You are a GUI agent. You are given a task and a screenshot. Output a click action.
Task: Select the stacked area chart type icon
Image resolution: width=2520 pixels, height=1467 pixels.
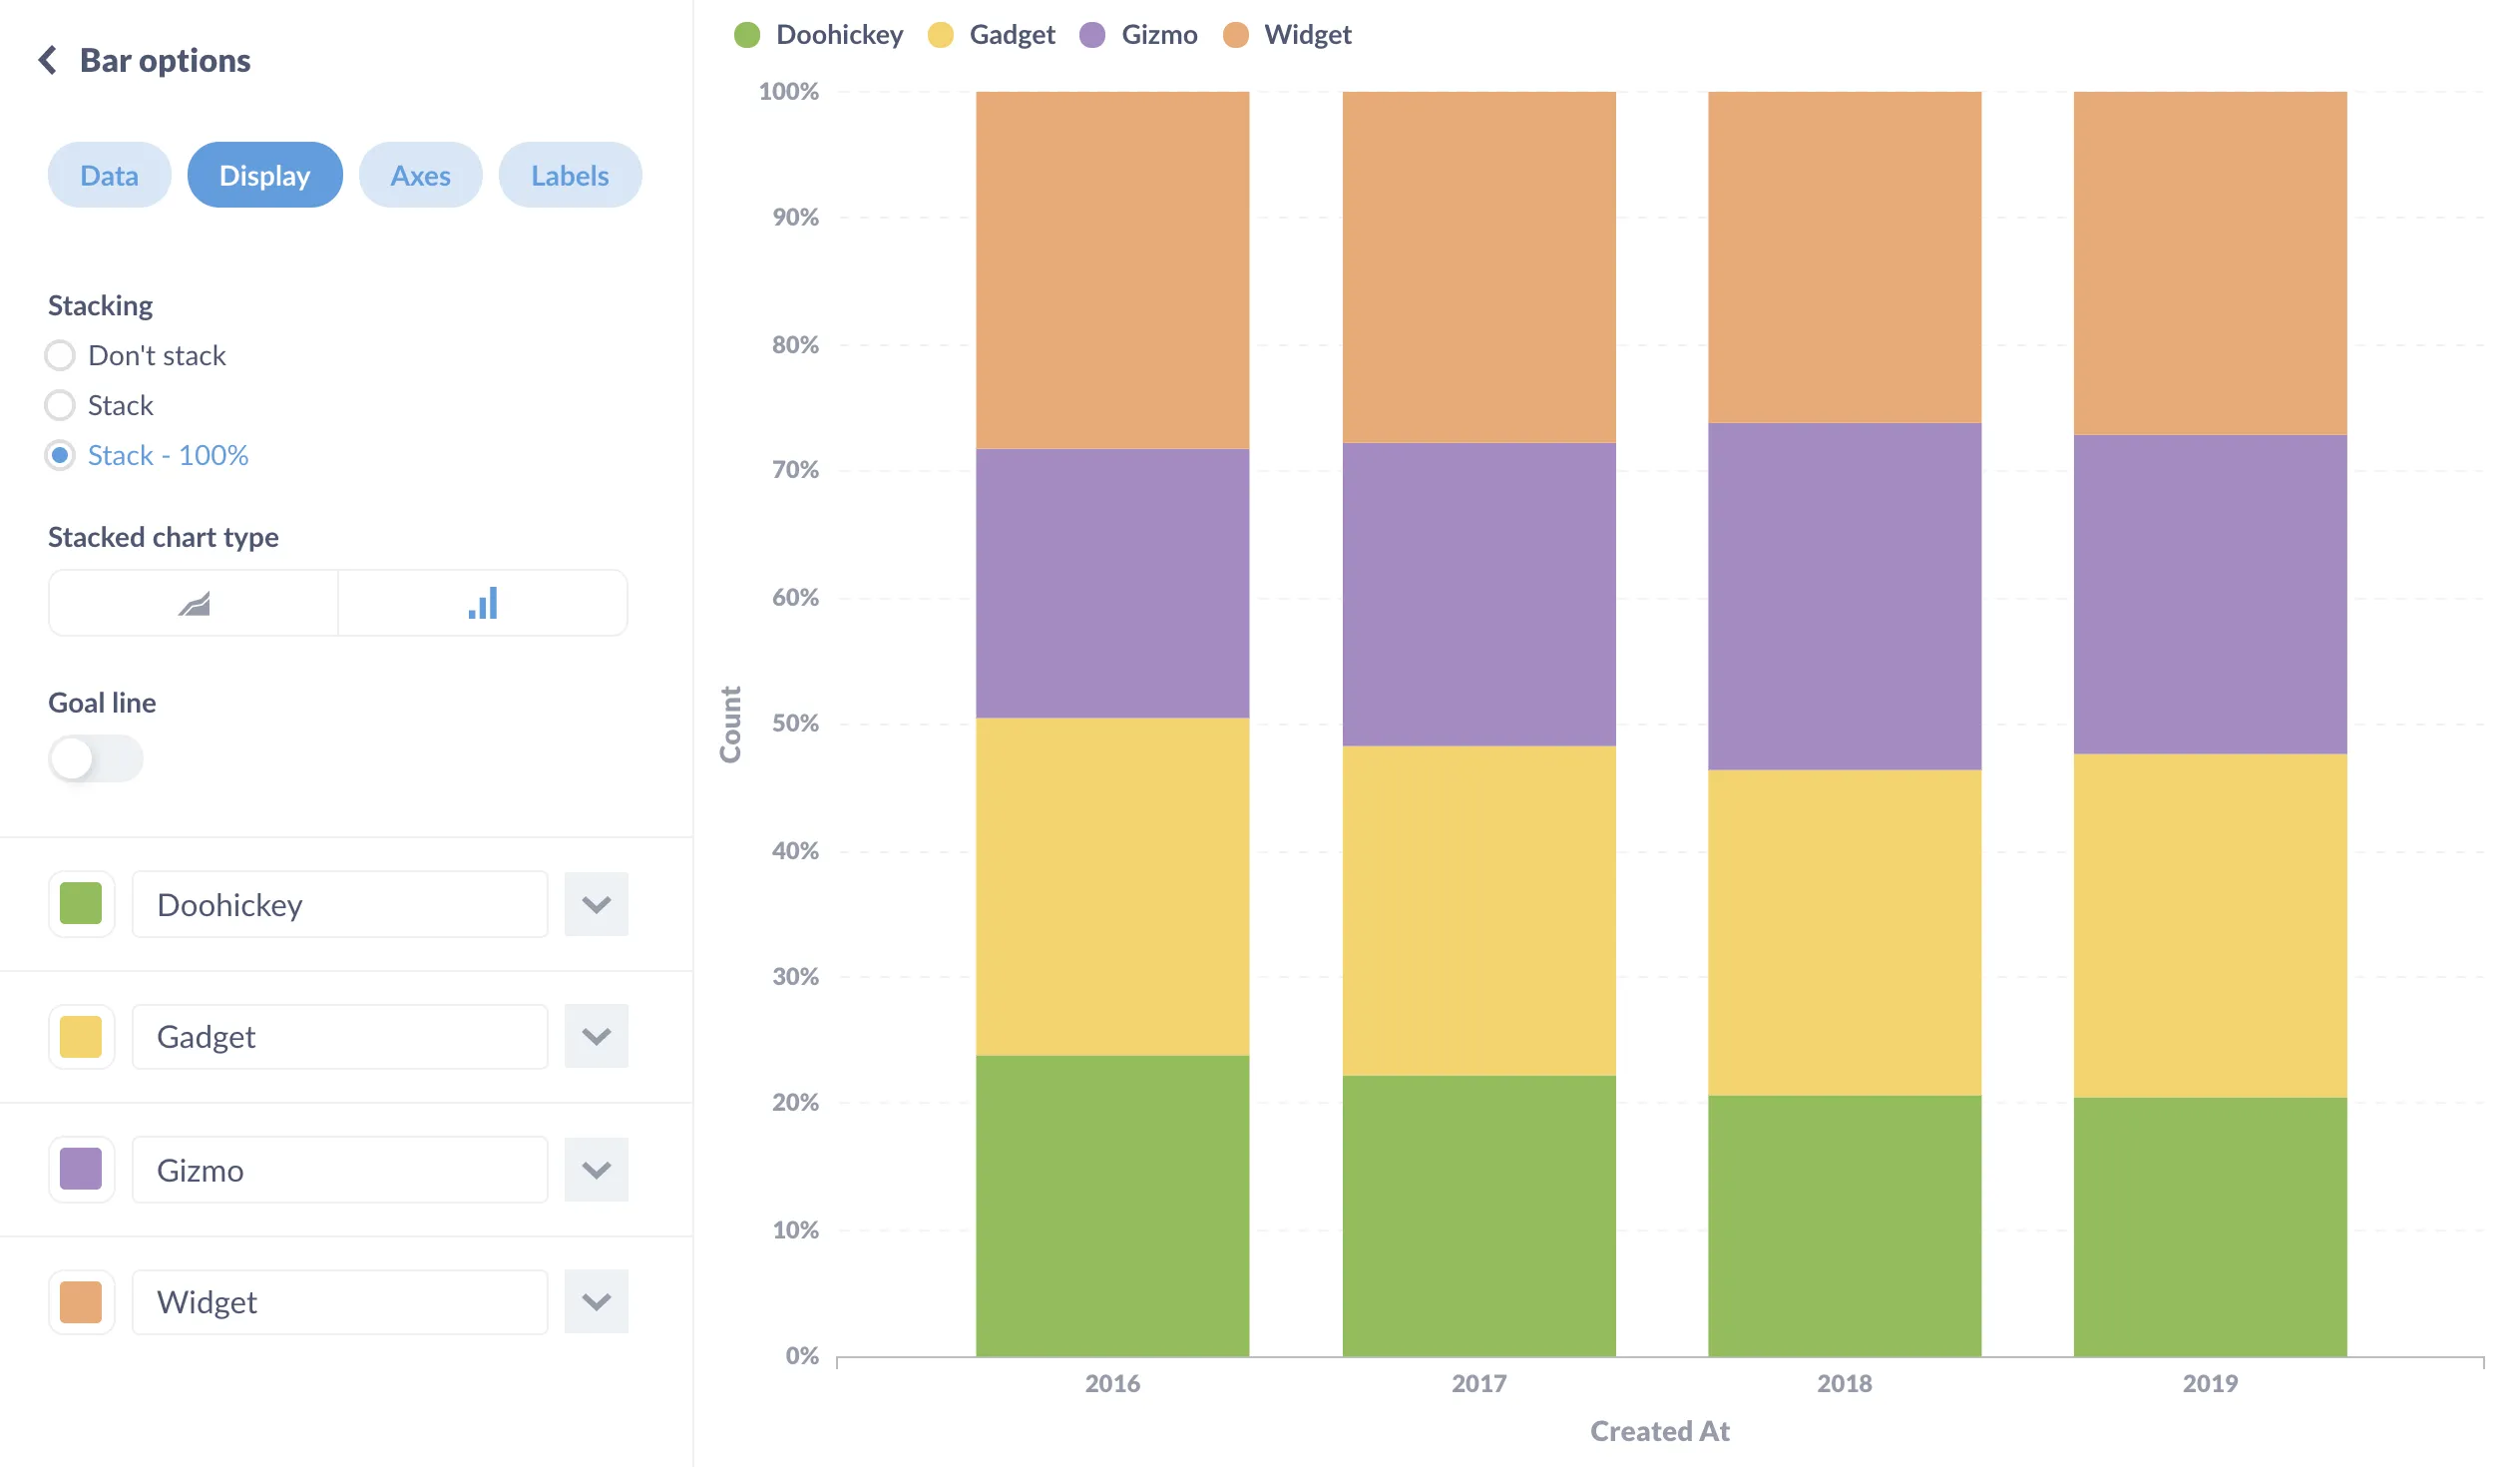193,602
